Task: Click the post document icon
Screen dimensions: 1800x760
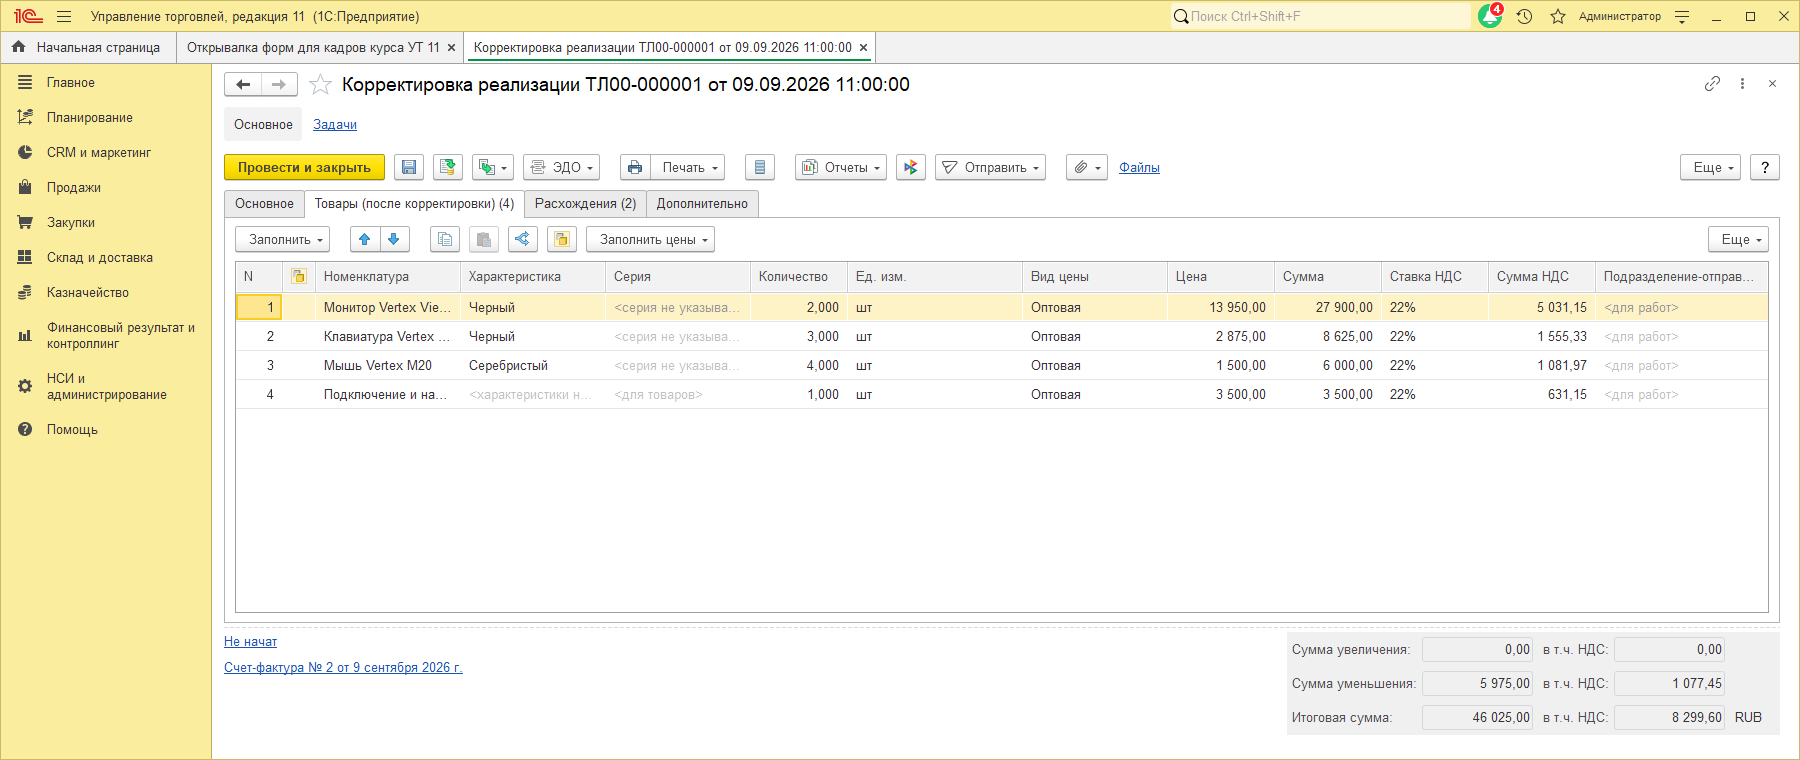Action: (448, 168)
